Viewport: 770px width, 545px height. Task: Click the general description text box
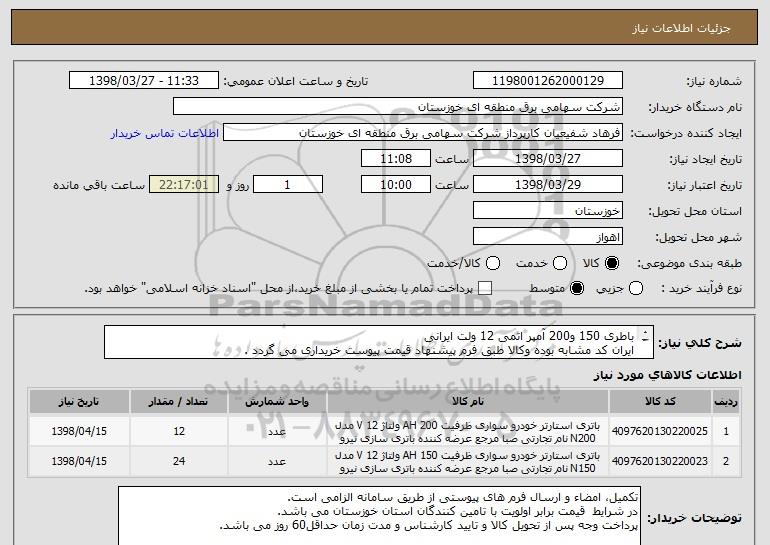(x=379, y=342)
